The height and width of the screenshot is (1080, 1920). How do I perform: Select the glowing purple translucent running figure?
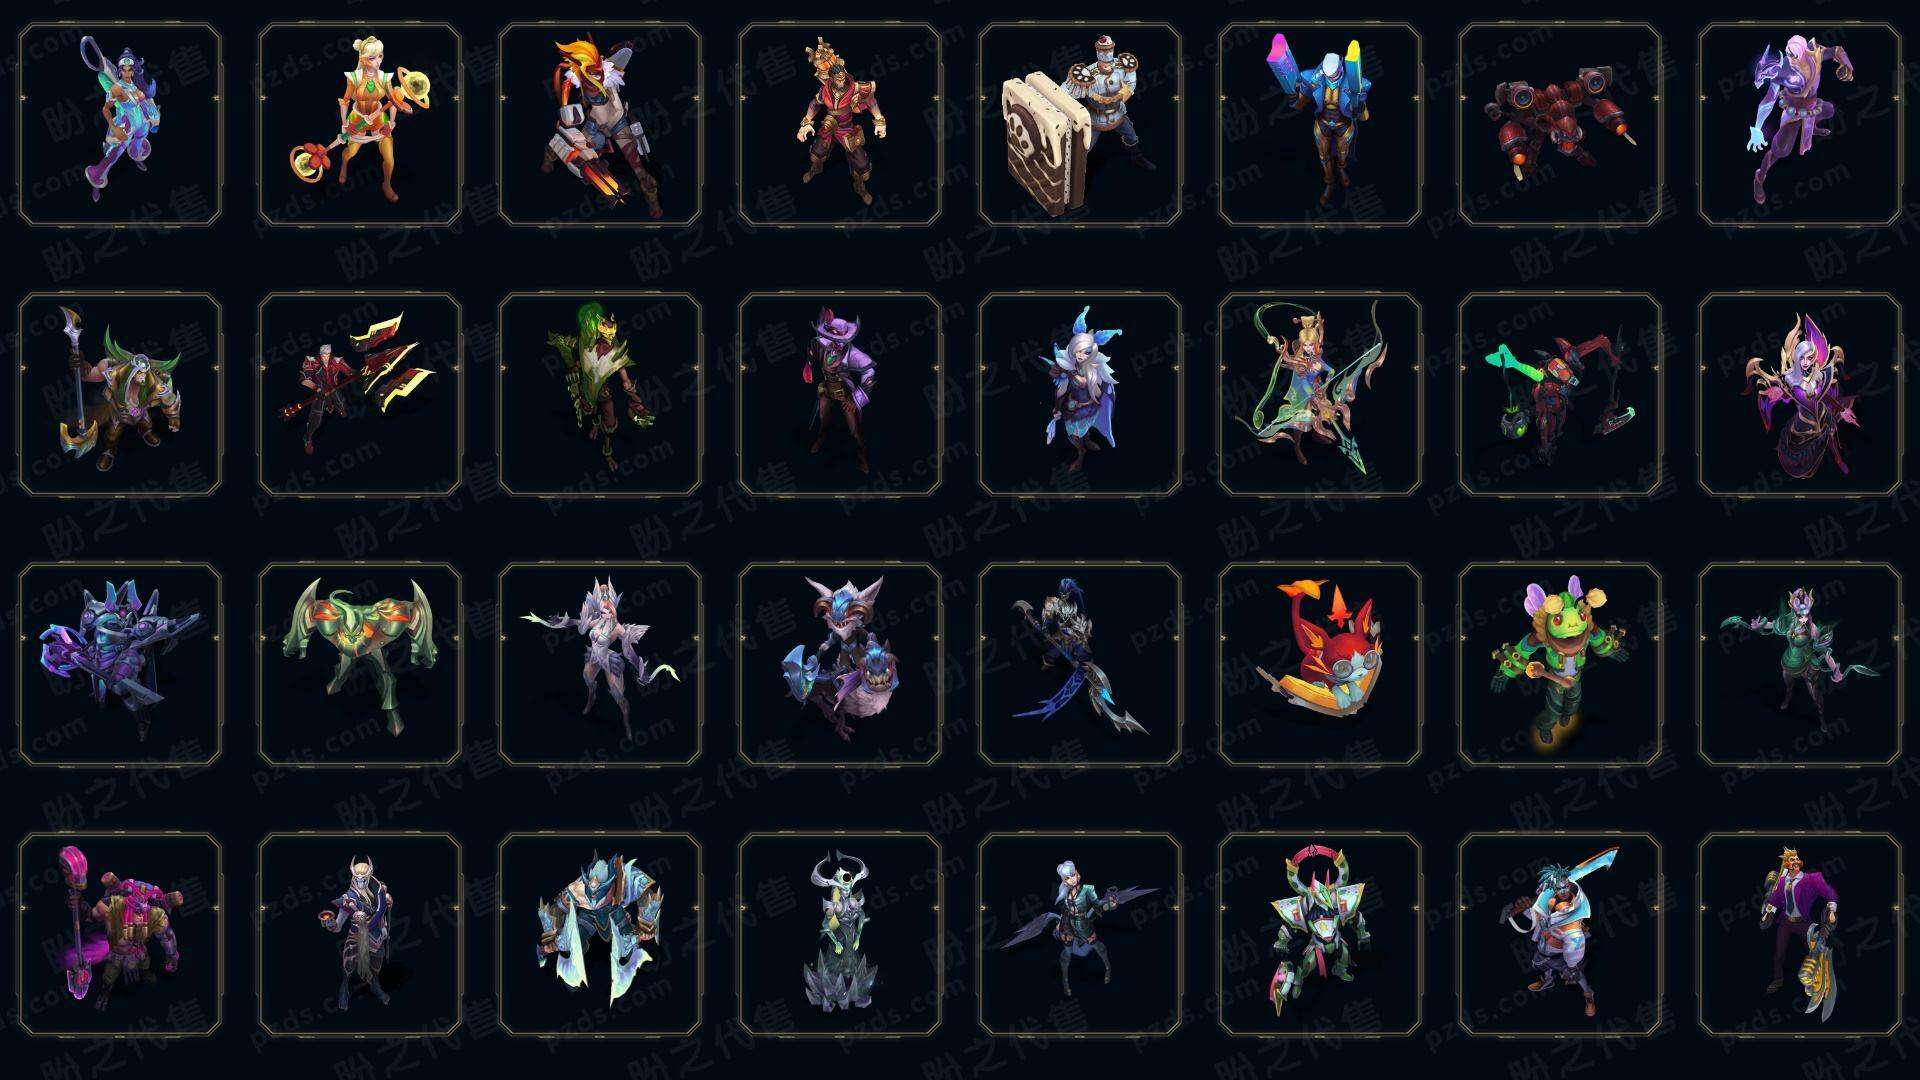pos(1800,125)
